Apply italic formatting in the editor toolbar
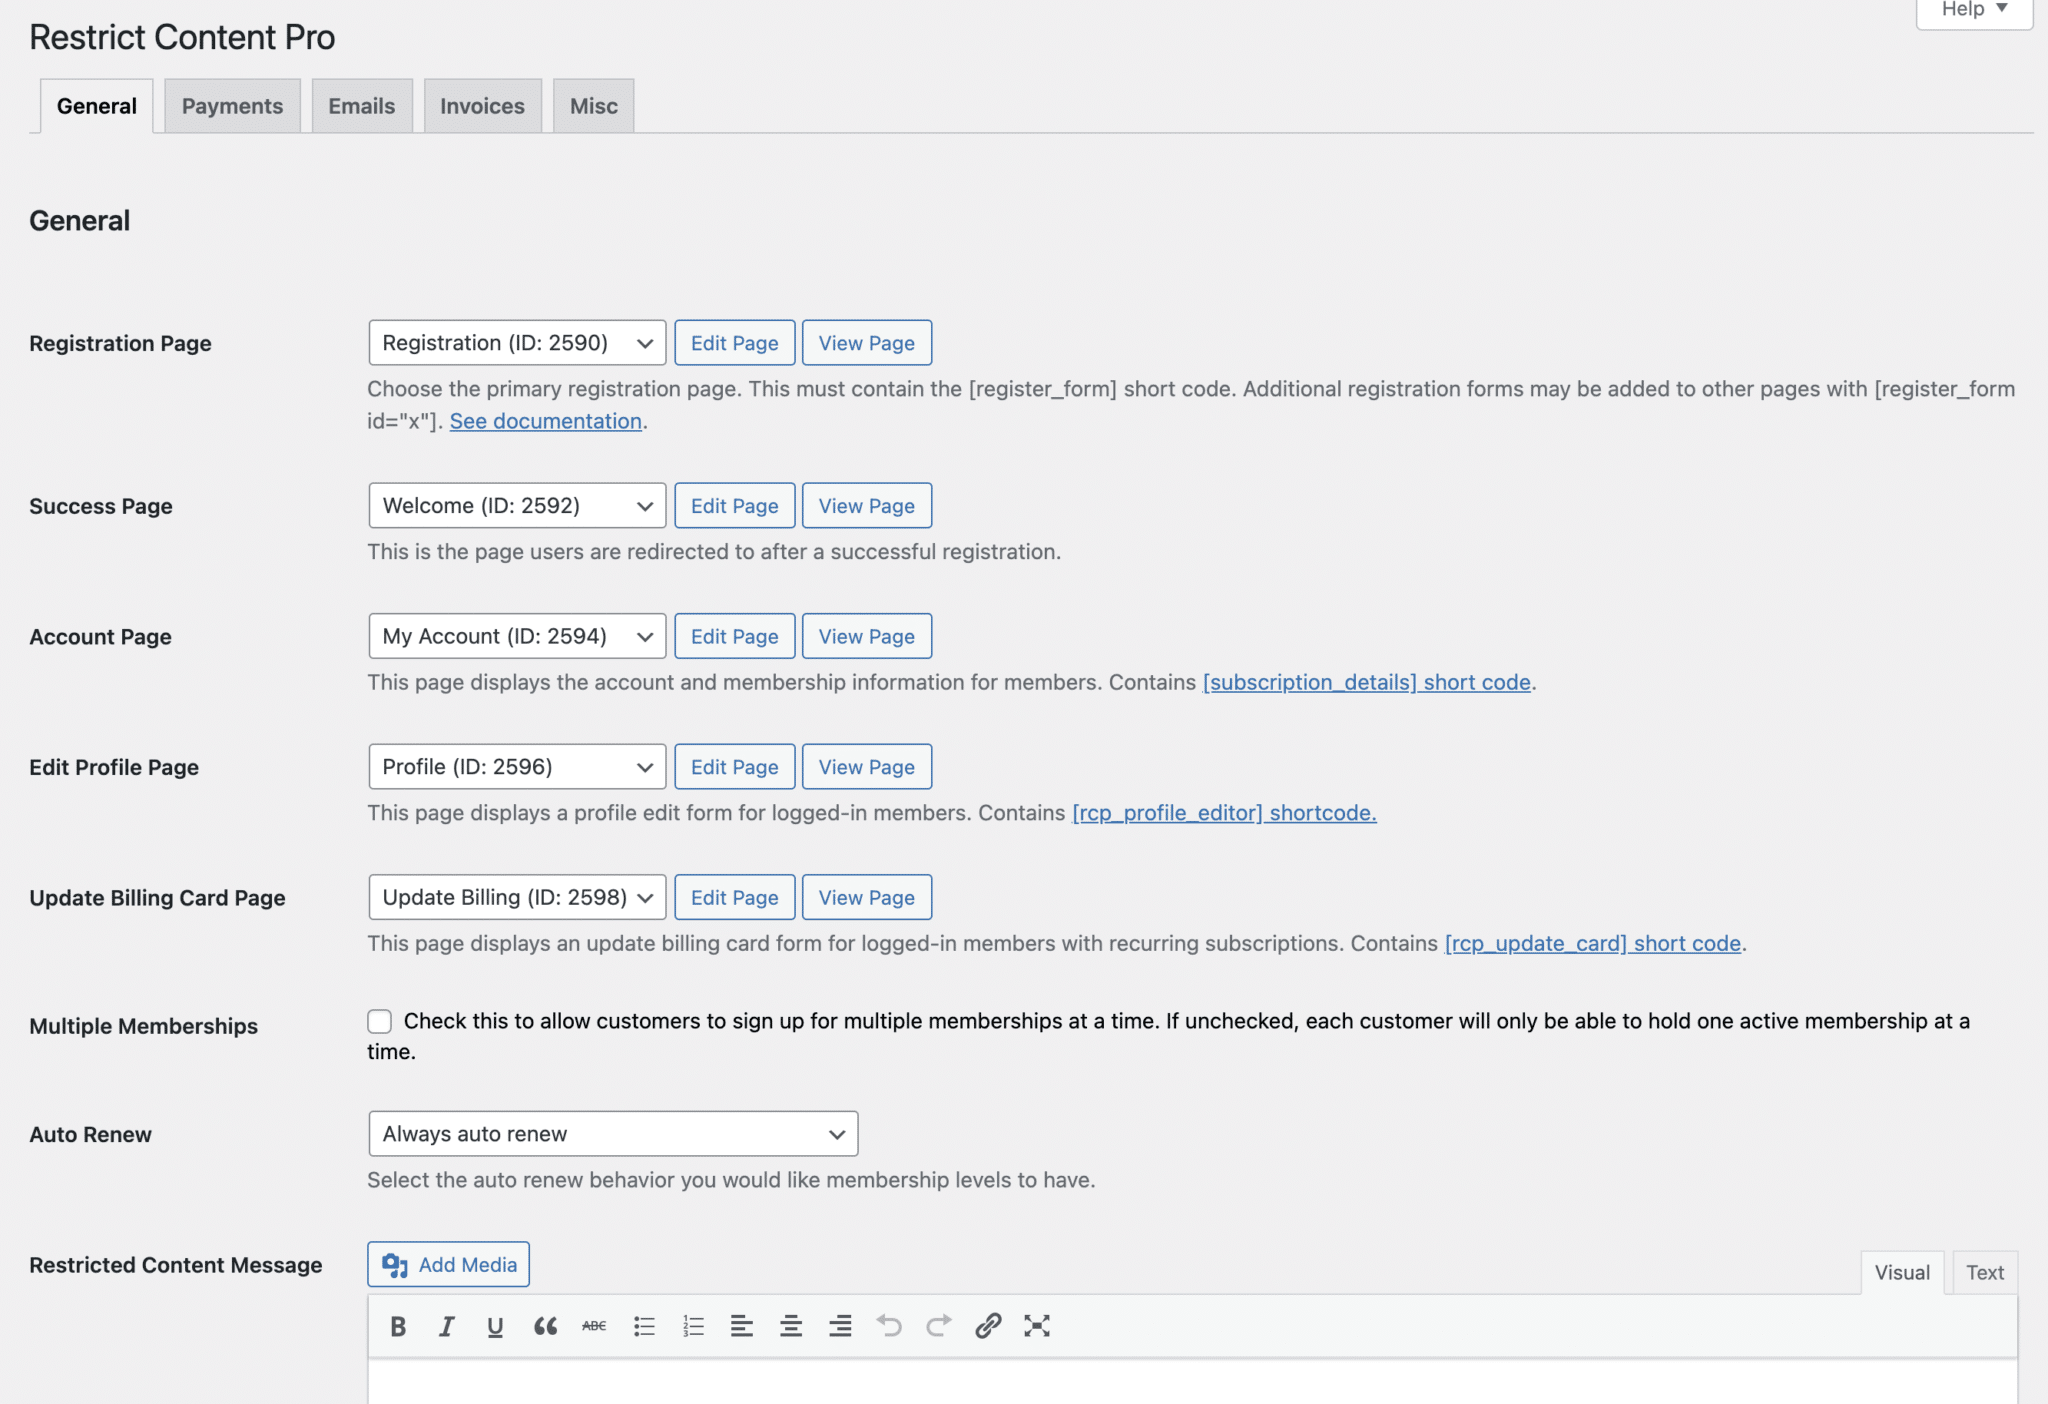This screenshot has height=1404, width=2048. point(446,1326)
